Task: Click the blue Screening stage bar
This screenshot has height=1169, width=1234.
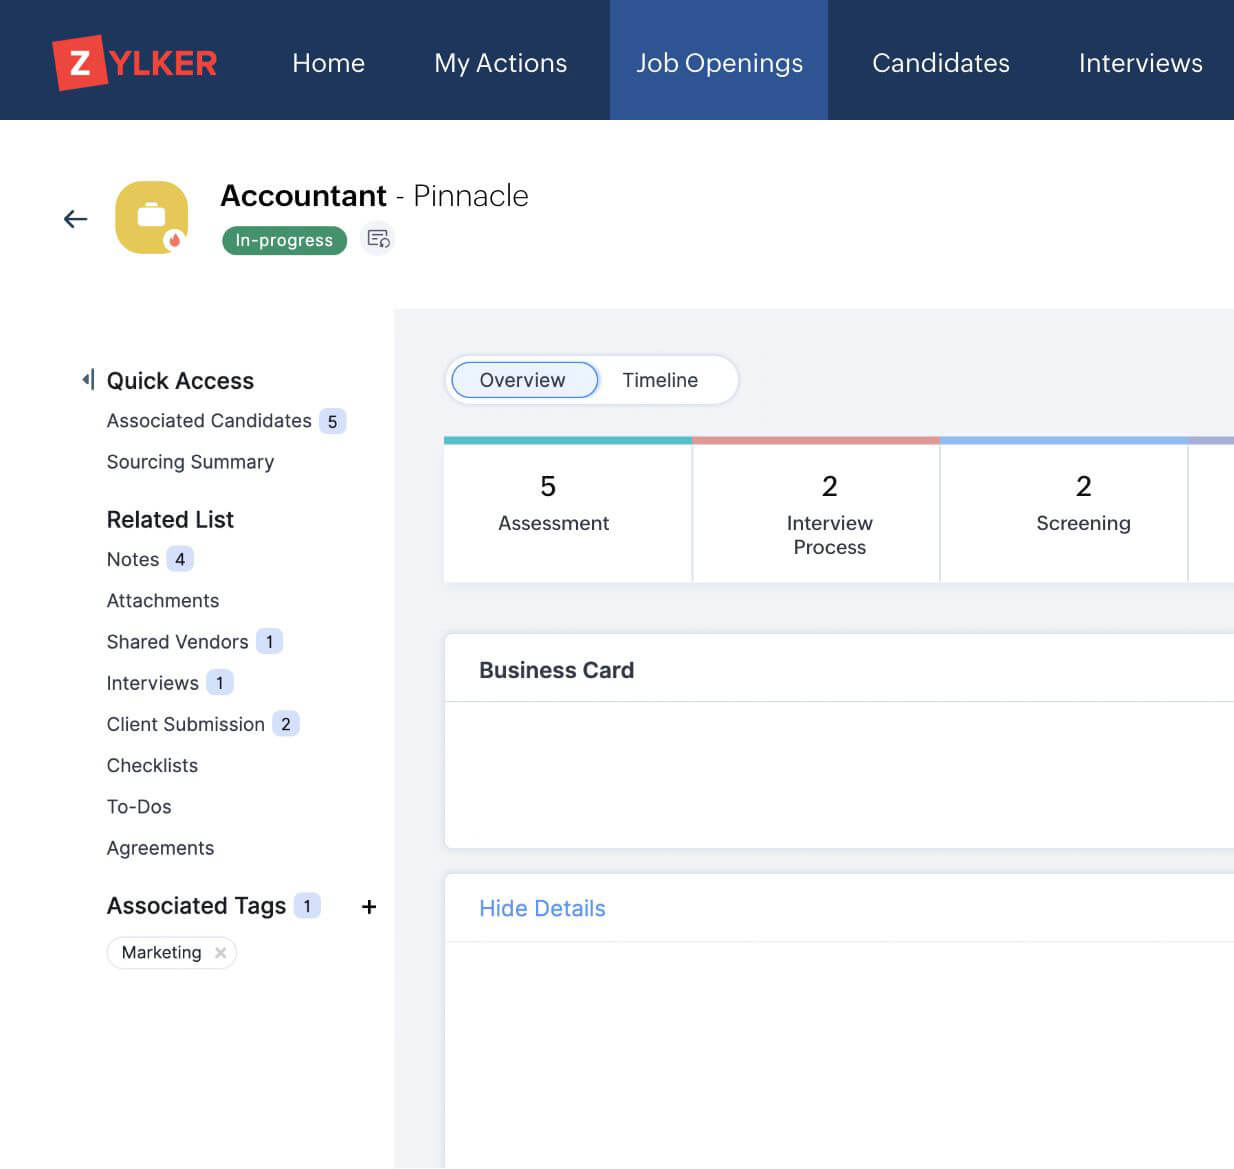Action: tap(1063, 440)
